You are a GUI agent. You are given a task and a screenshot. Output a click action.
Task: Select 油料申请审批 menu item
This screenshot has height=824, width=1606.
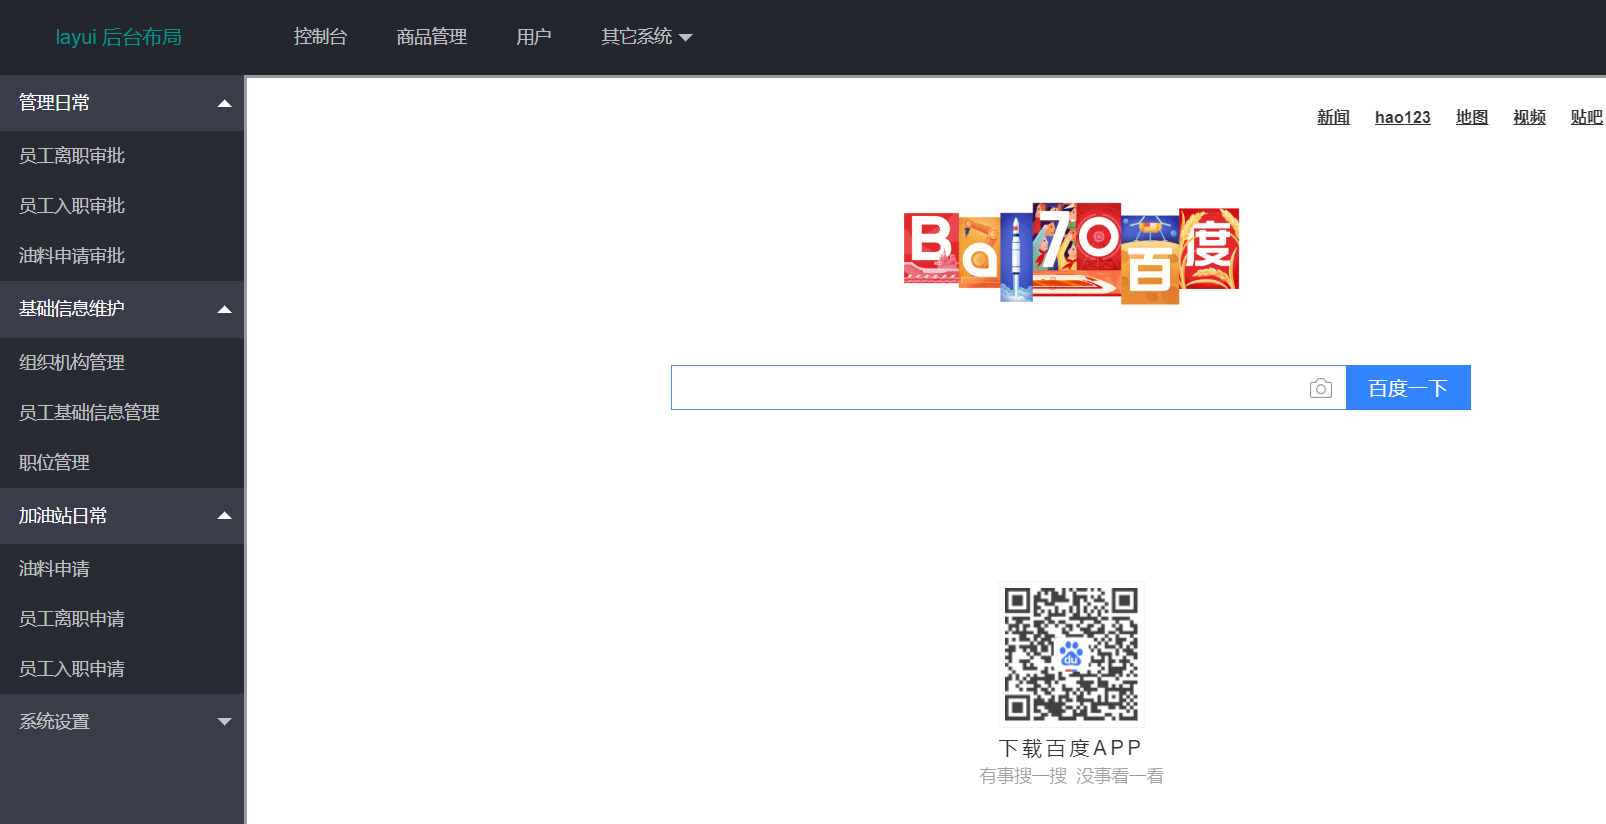click(x=122, y=256)
